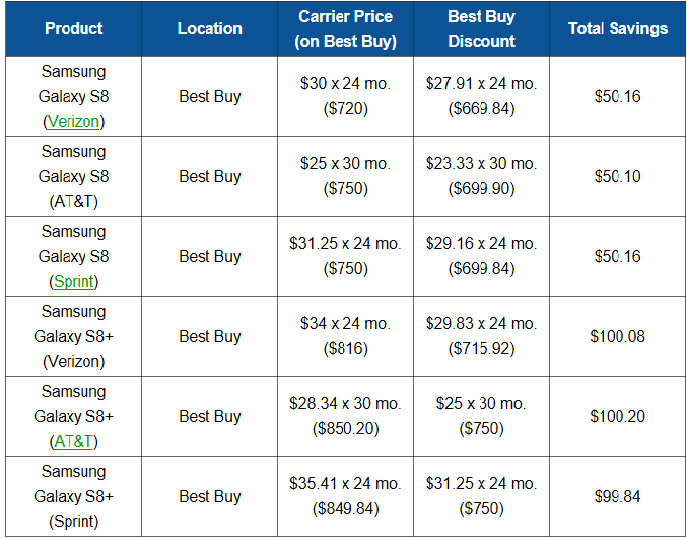Select the Samsung Galaxy S8+ (Sprint) product cell
The image size is (687, 538).
pos(74,496)
